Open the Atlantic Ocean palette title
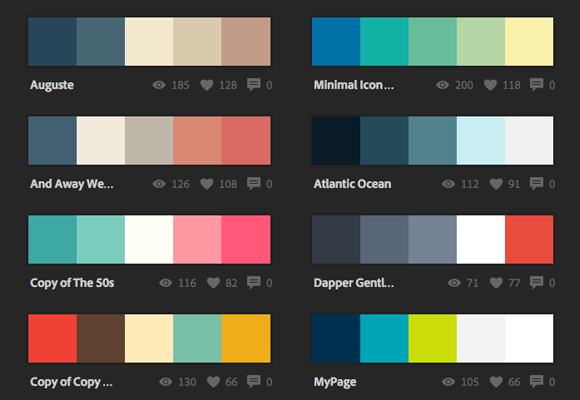The width and height of the screenshot is (580, 400). tap(352, 184)
